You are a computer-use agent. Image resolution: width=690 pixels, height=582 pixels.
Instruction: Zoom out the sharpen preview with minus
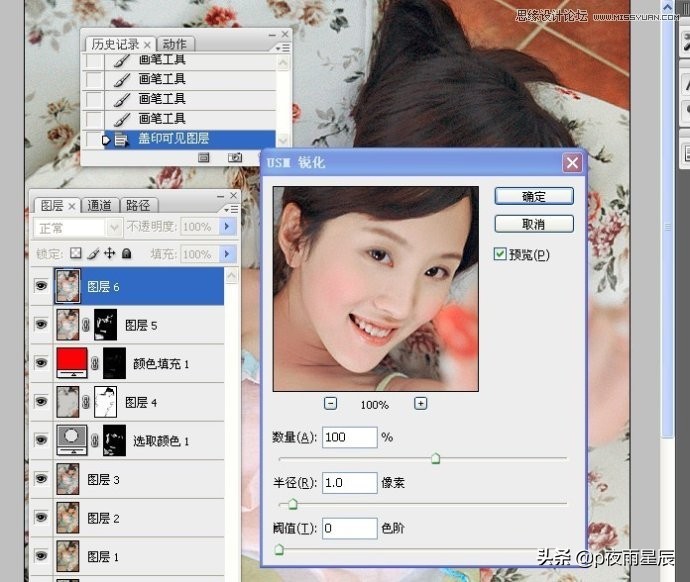pyautogui.click(x=330, y=403)
